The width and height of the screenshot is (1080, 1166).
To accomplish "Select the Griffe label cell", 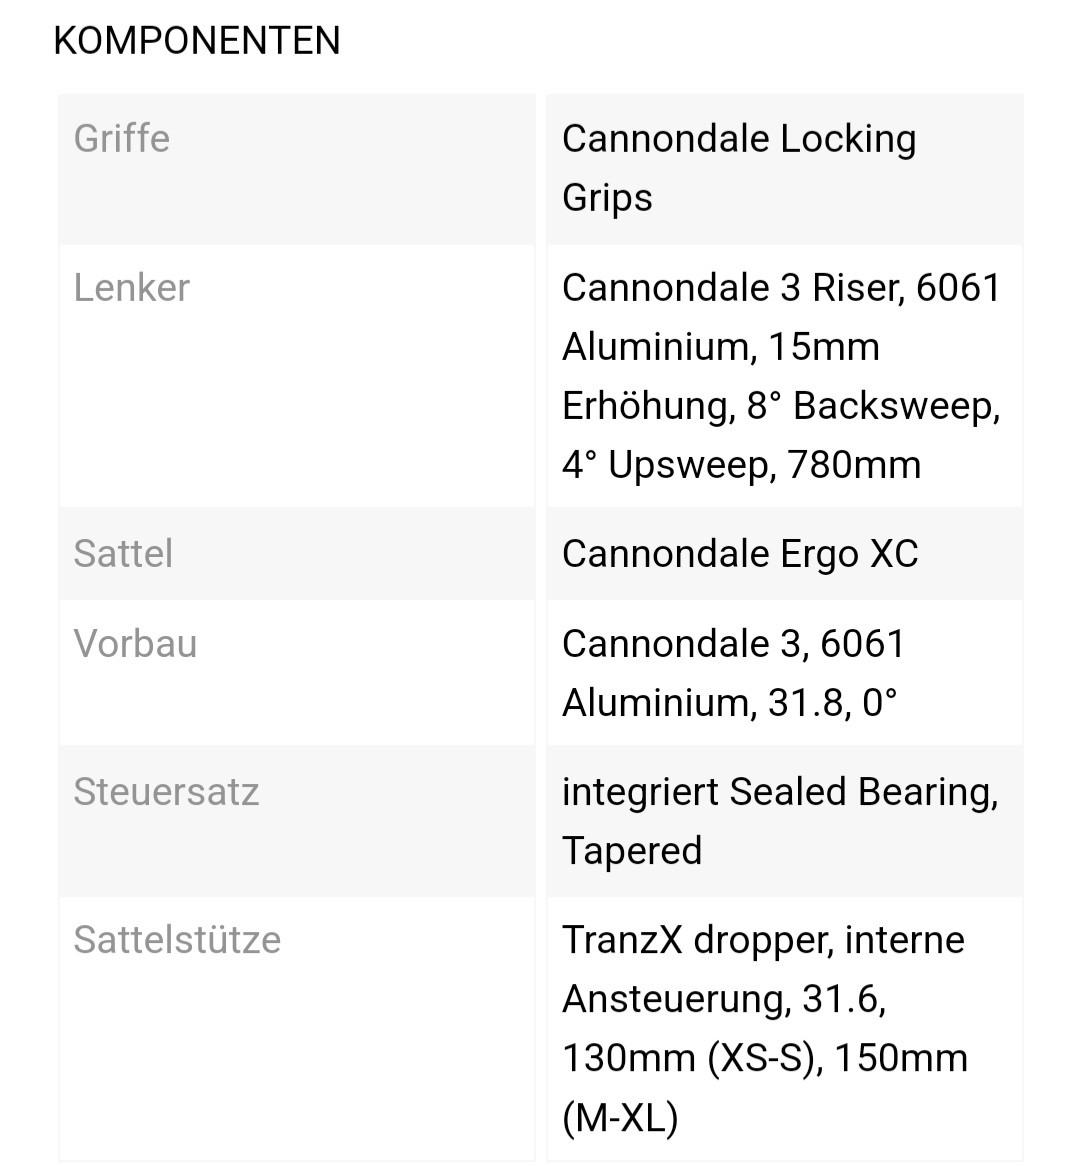I will tap(122, 138).
